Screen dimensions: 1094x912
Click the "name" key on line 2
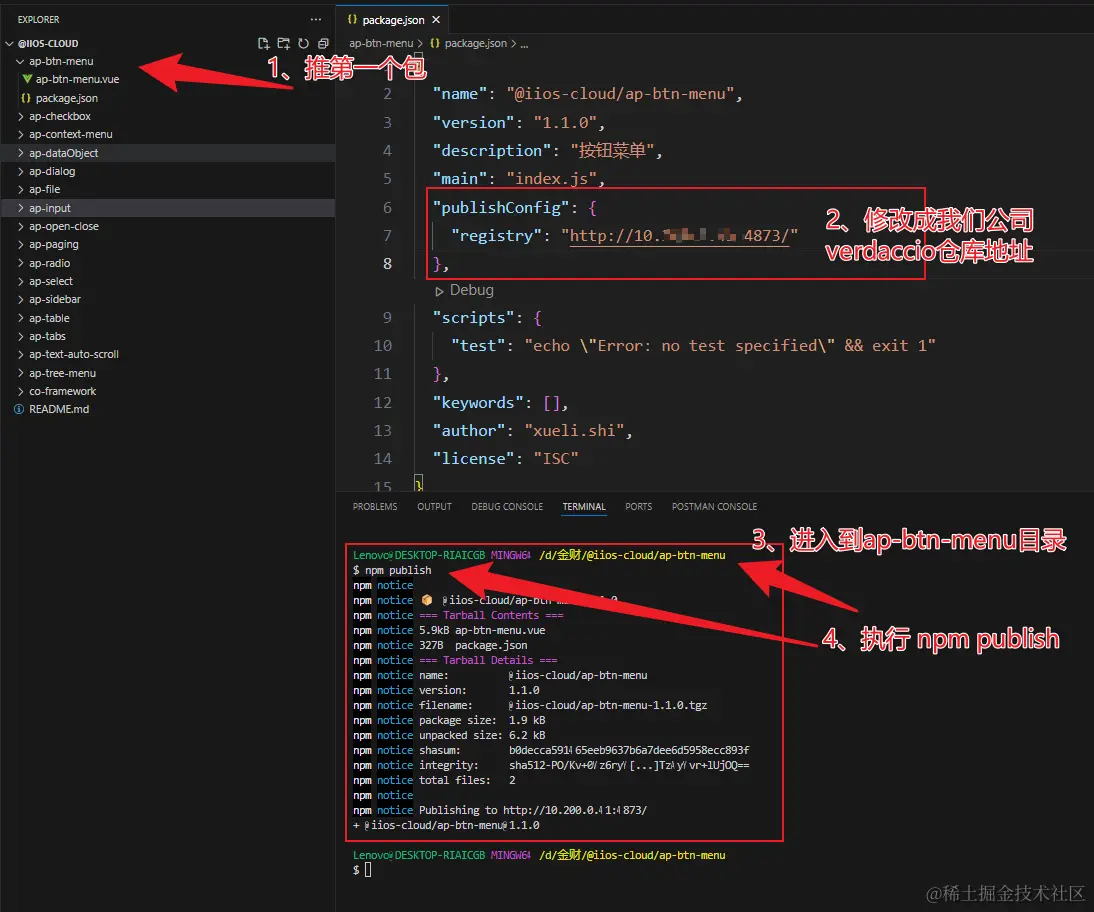click(x=459, y=94)
